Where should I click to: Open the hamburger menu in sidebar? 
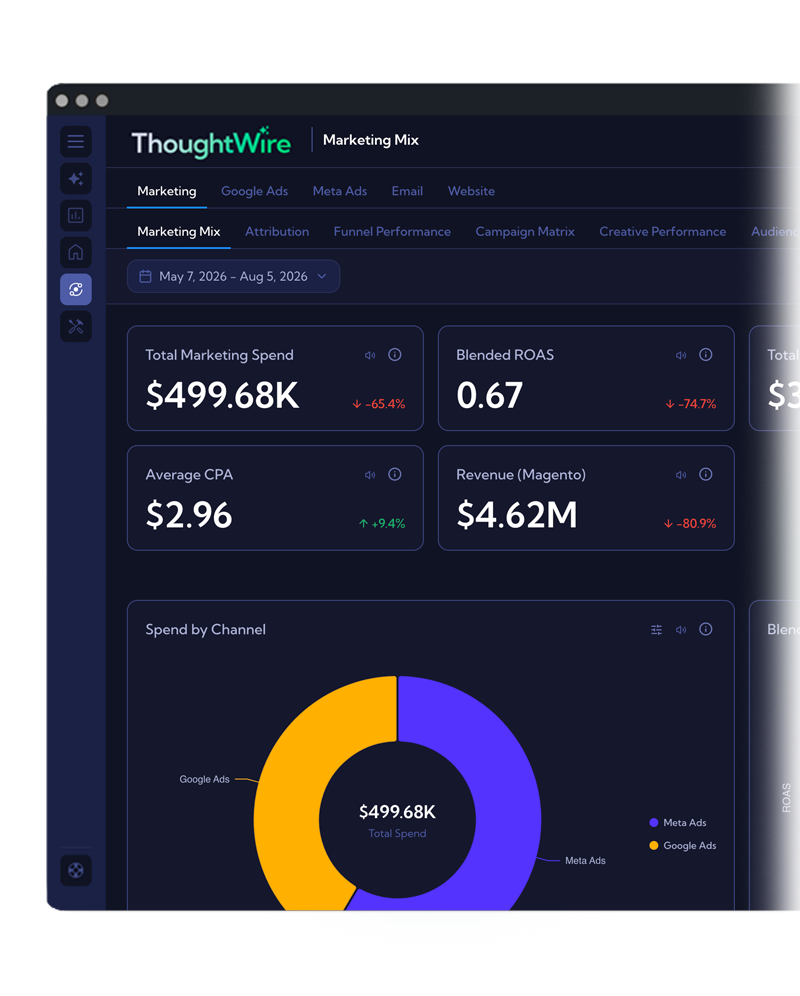pos(76,141)
